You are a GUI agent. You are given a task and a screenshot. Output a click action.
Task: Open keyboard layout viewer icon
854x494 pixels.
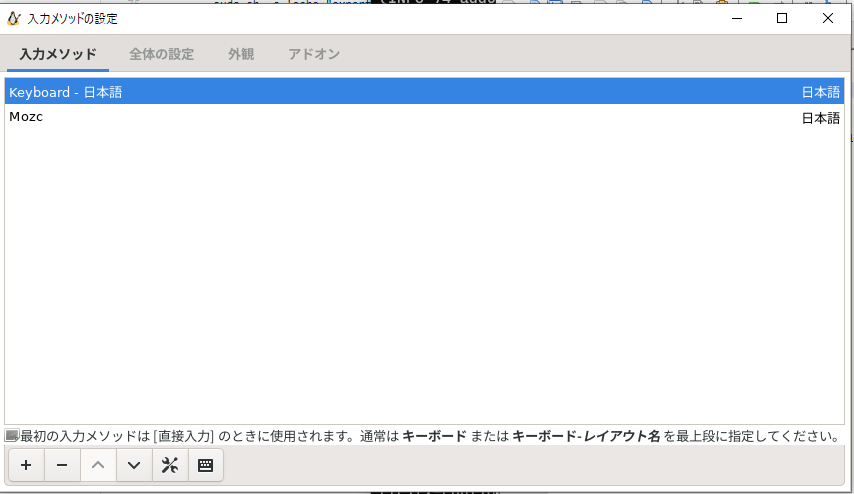(205, 465)
